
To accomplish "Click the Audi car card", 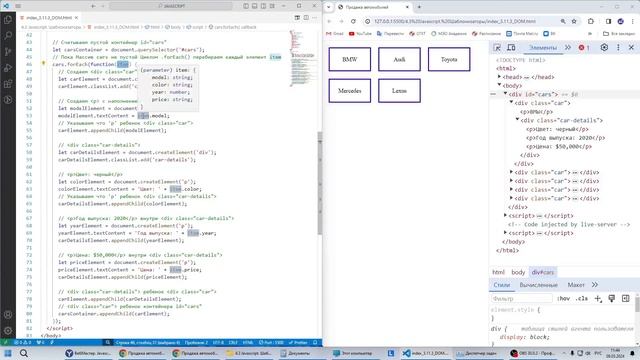I will pos(399,59).
